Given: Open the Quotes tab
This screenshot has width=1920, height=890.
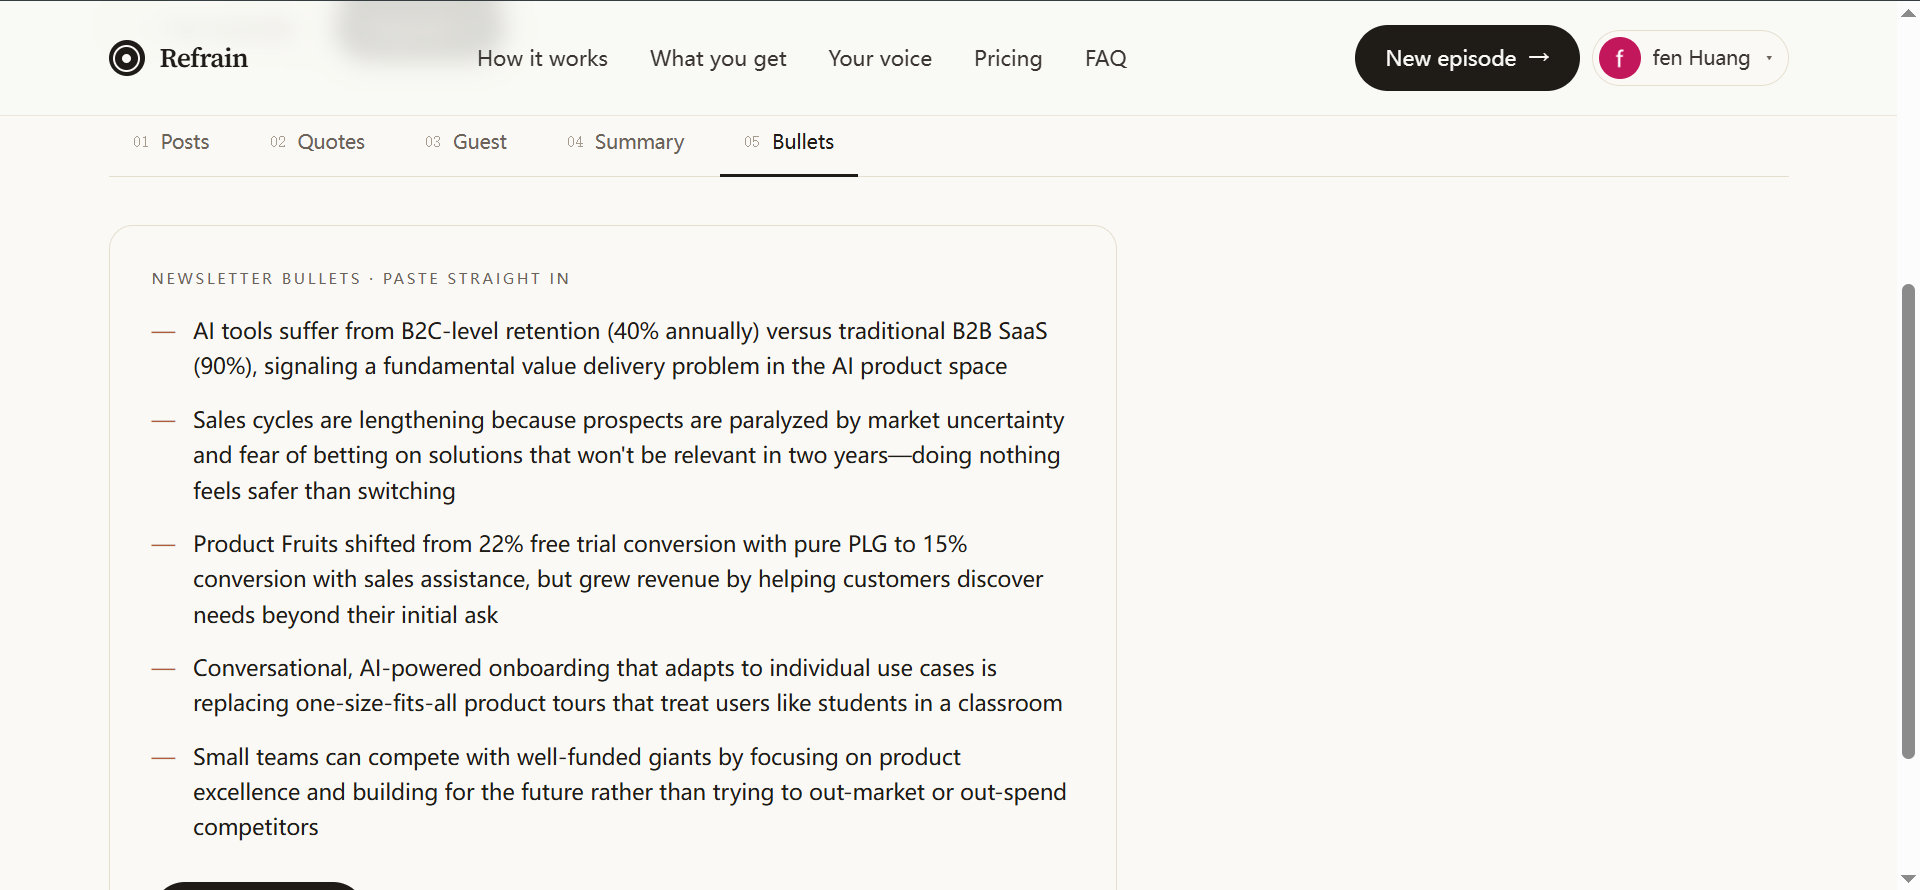Looking at the screenshot, I should (x=317, y=142).
